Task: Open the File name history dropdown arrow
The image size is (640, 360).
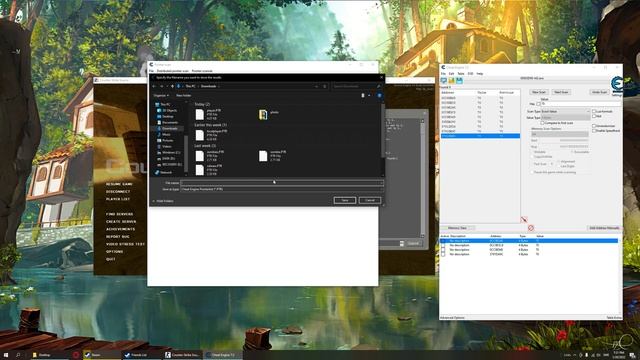Action: 381,183
